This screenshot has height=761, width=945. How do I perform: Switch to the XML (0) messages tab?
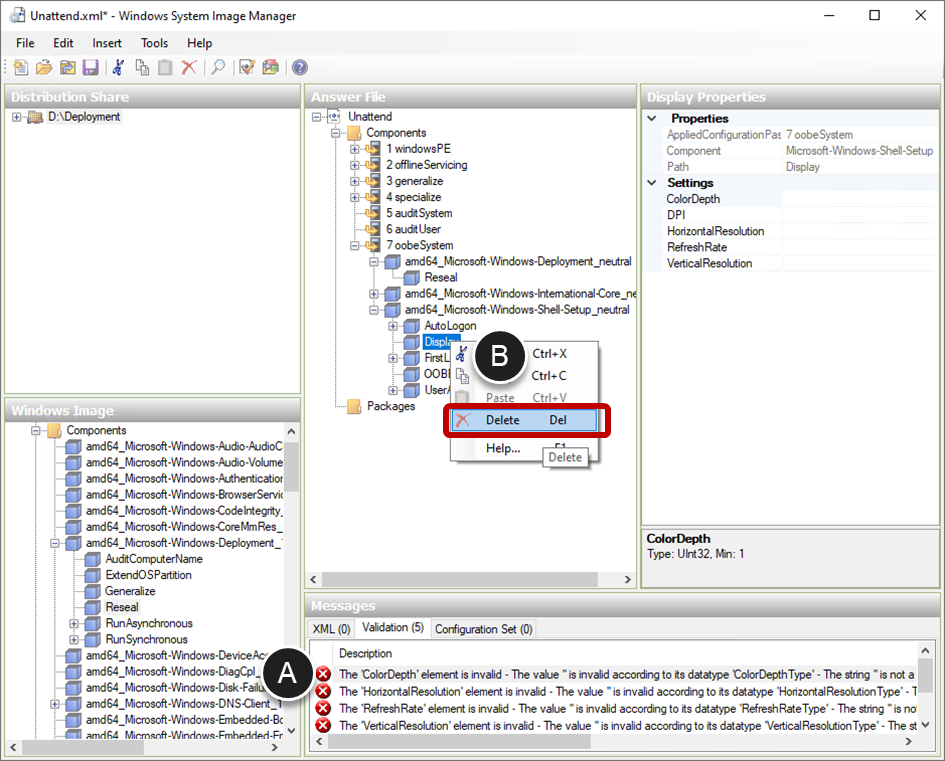tap(331, 629)
